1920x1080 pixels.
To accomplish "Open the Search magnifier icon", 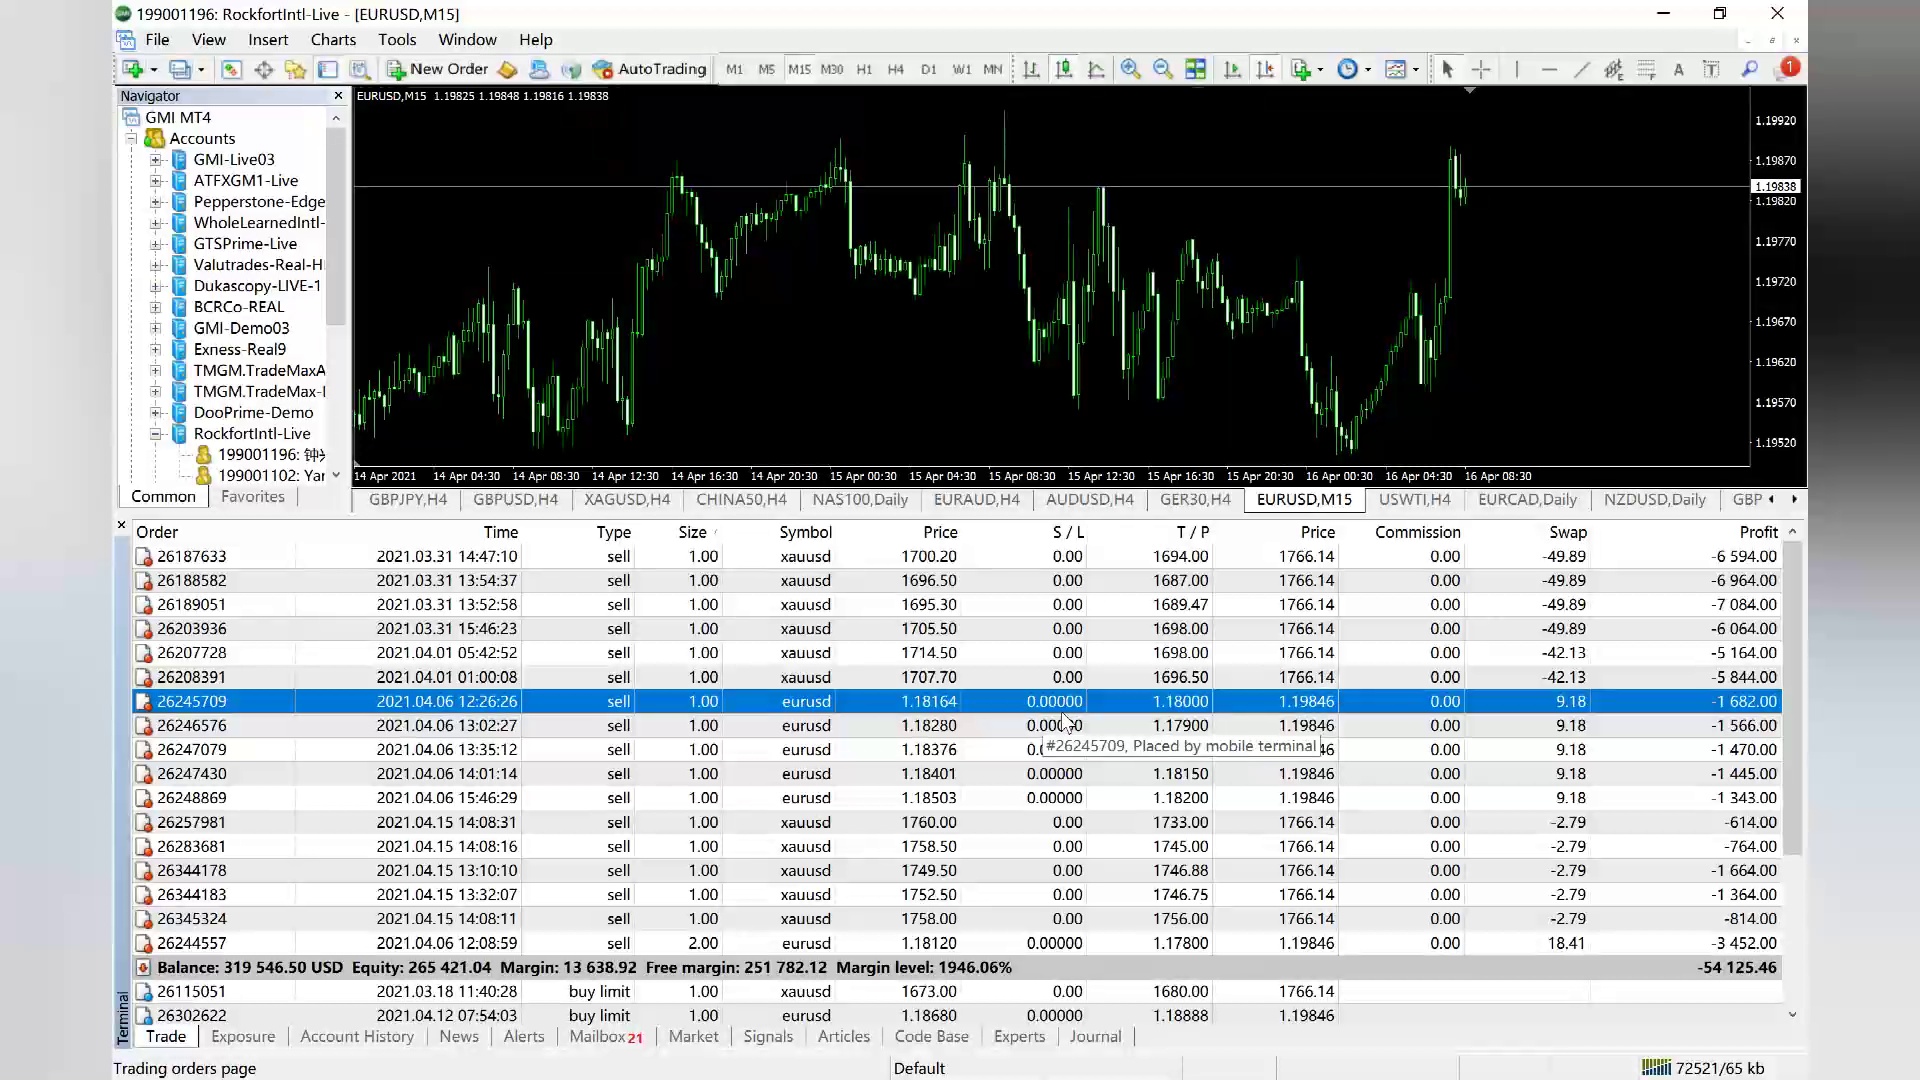I will (1749, 69).
